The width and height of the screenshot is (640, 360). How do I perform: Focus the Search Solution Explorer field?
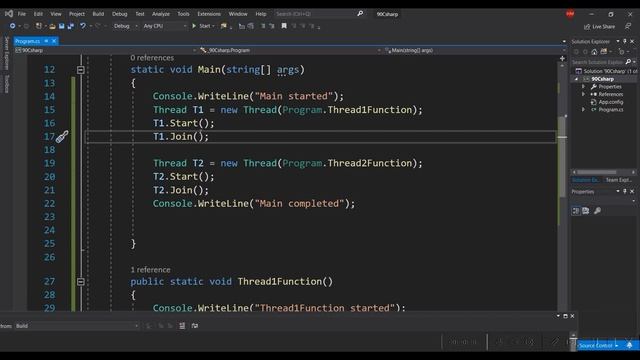point(598,62)
